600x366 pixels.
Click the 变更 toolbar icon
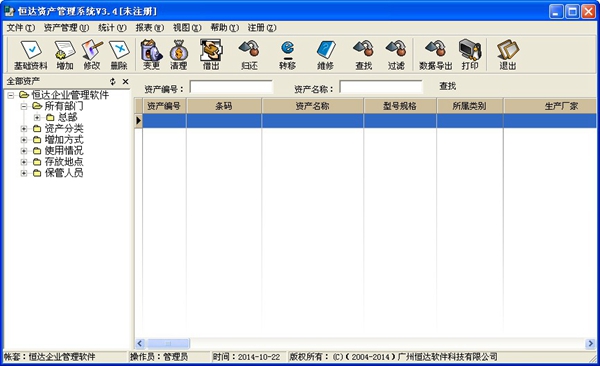tap(152, 55)
